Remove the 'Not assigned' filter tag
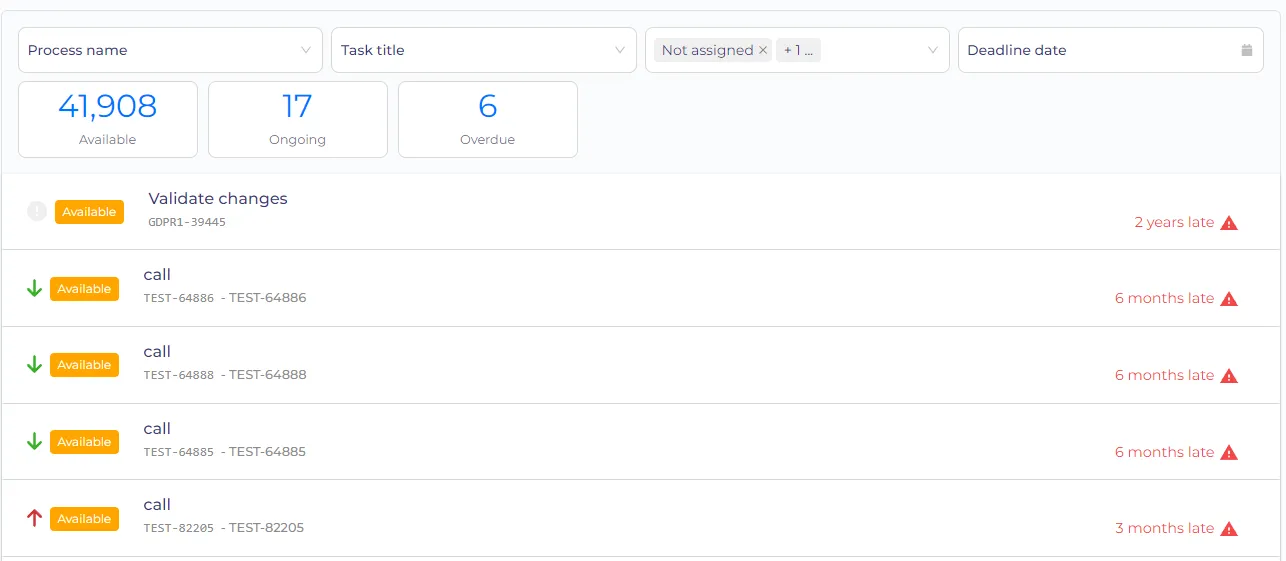 pos(763,50)
